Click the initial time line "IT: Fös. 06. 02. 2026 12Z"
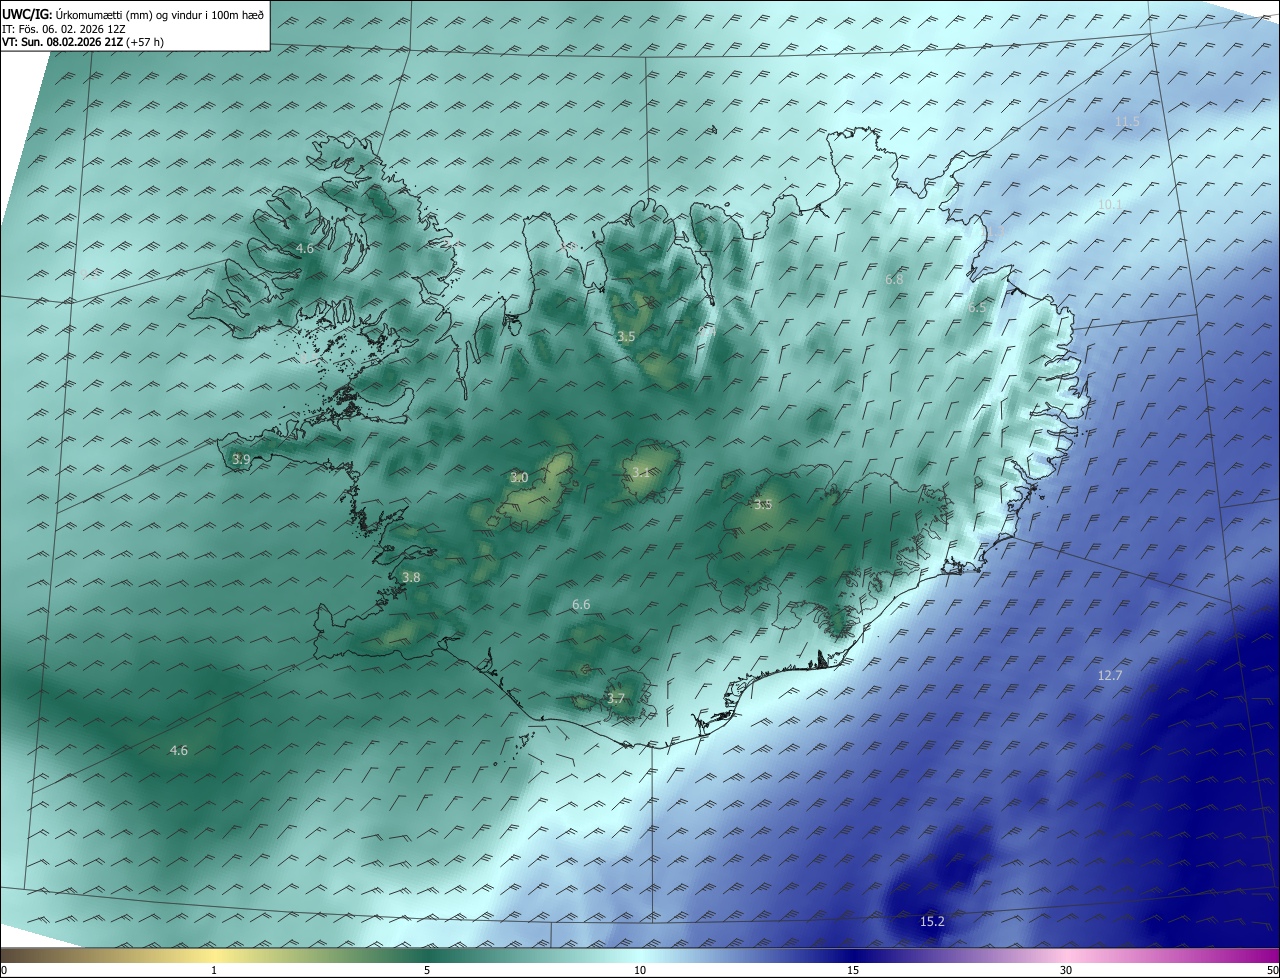 click(x=64, y=28)
